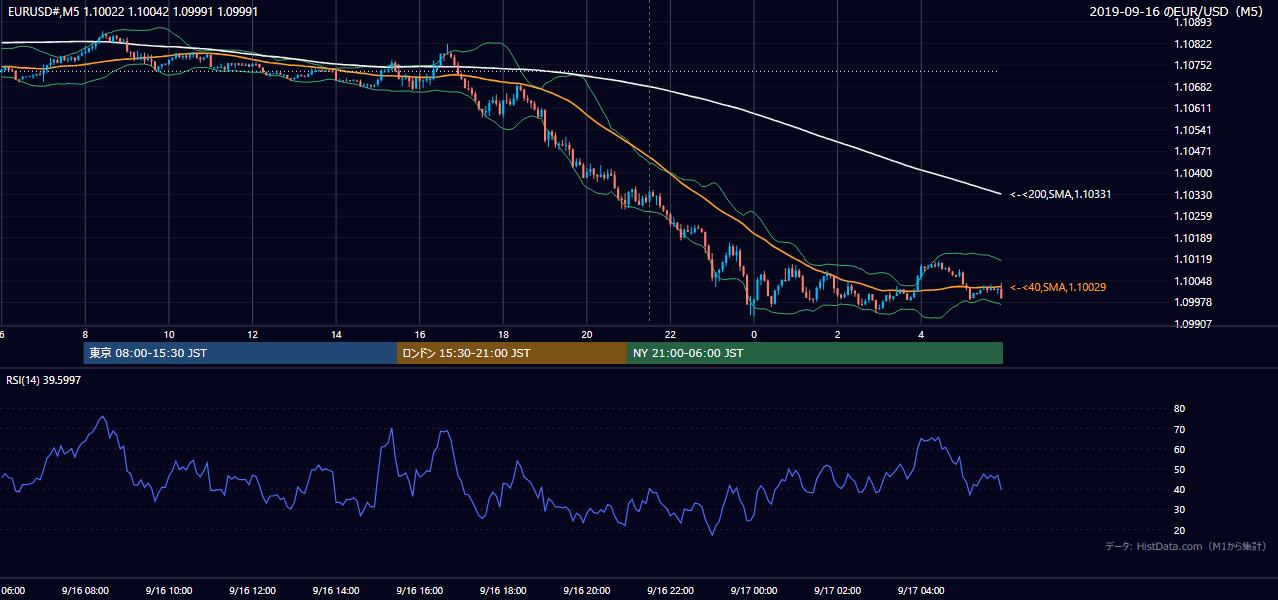Click hour label 18 under price chart
Screen dimensions: 1278x600
click(504, 334)
